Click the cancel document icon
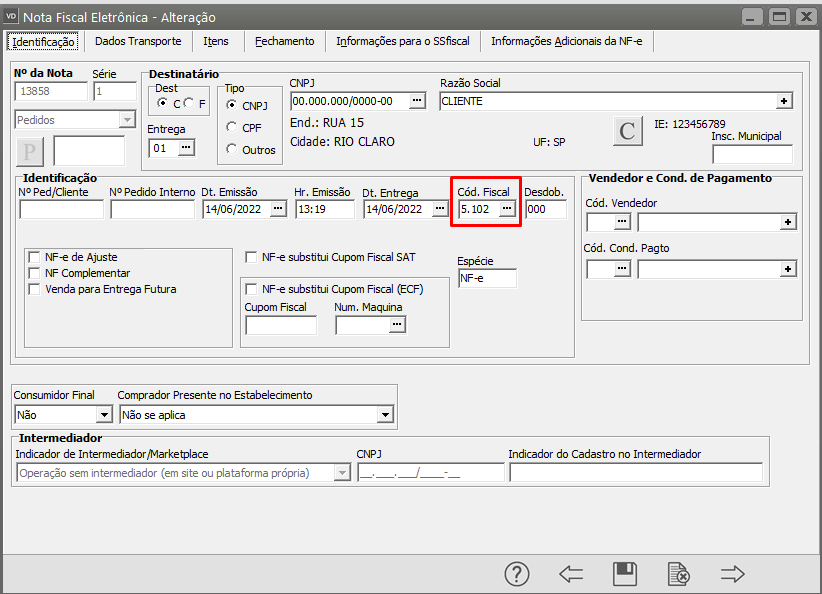Image resolution: width=822 pixels, height=594 pixels. coord(679,574)
